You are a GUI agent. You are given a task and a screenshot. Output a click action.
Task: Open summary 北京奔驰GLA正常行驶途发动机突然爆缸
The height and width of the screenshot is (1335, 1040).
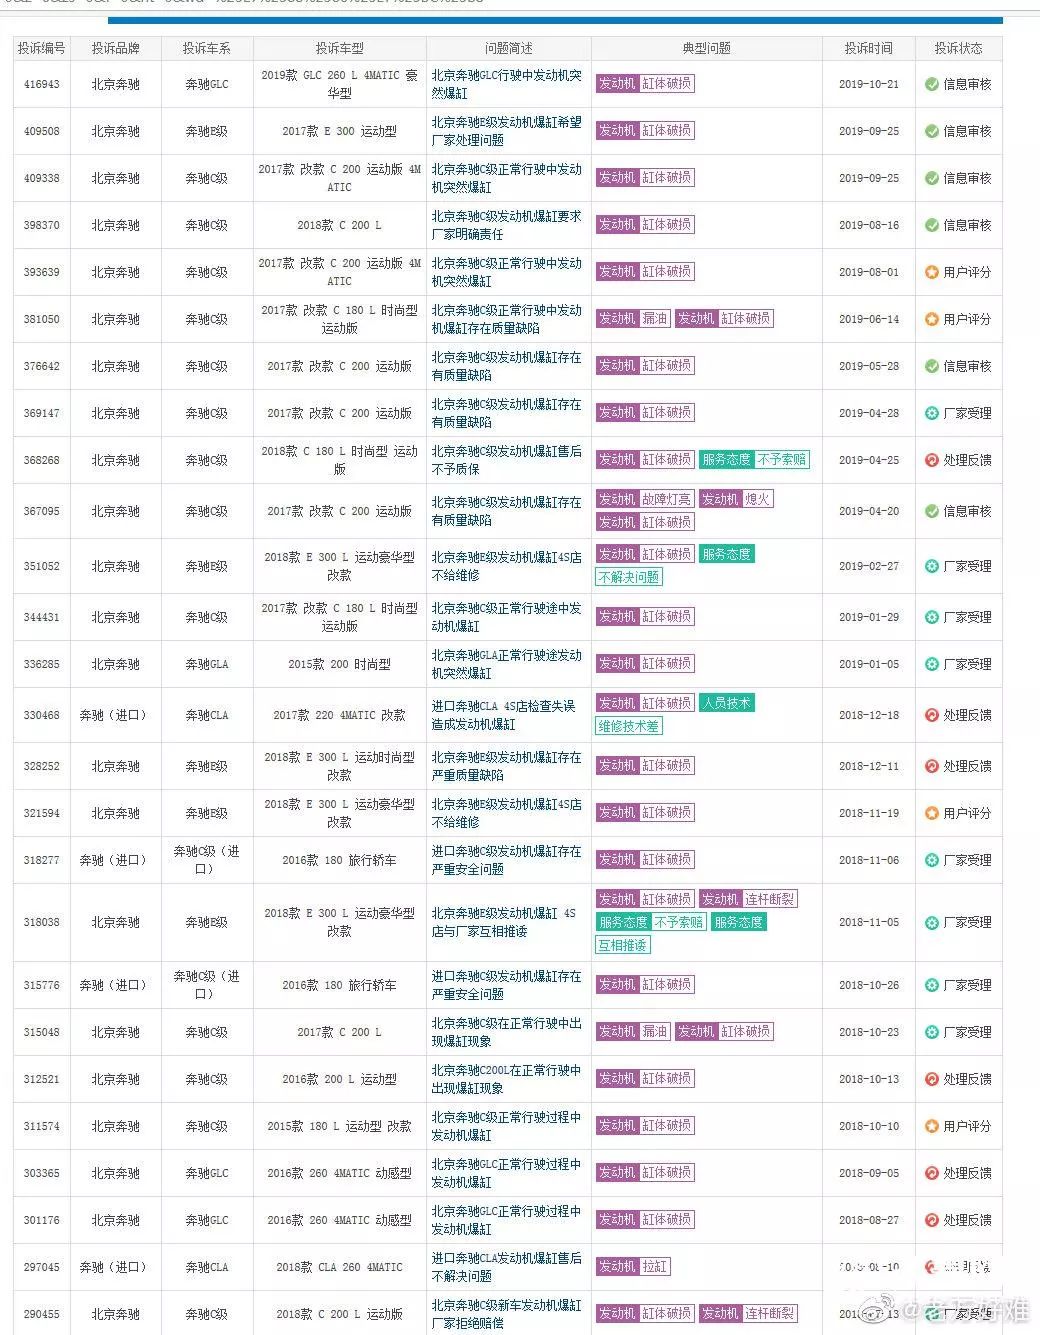(x=507, y=664)
